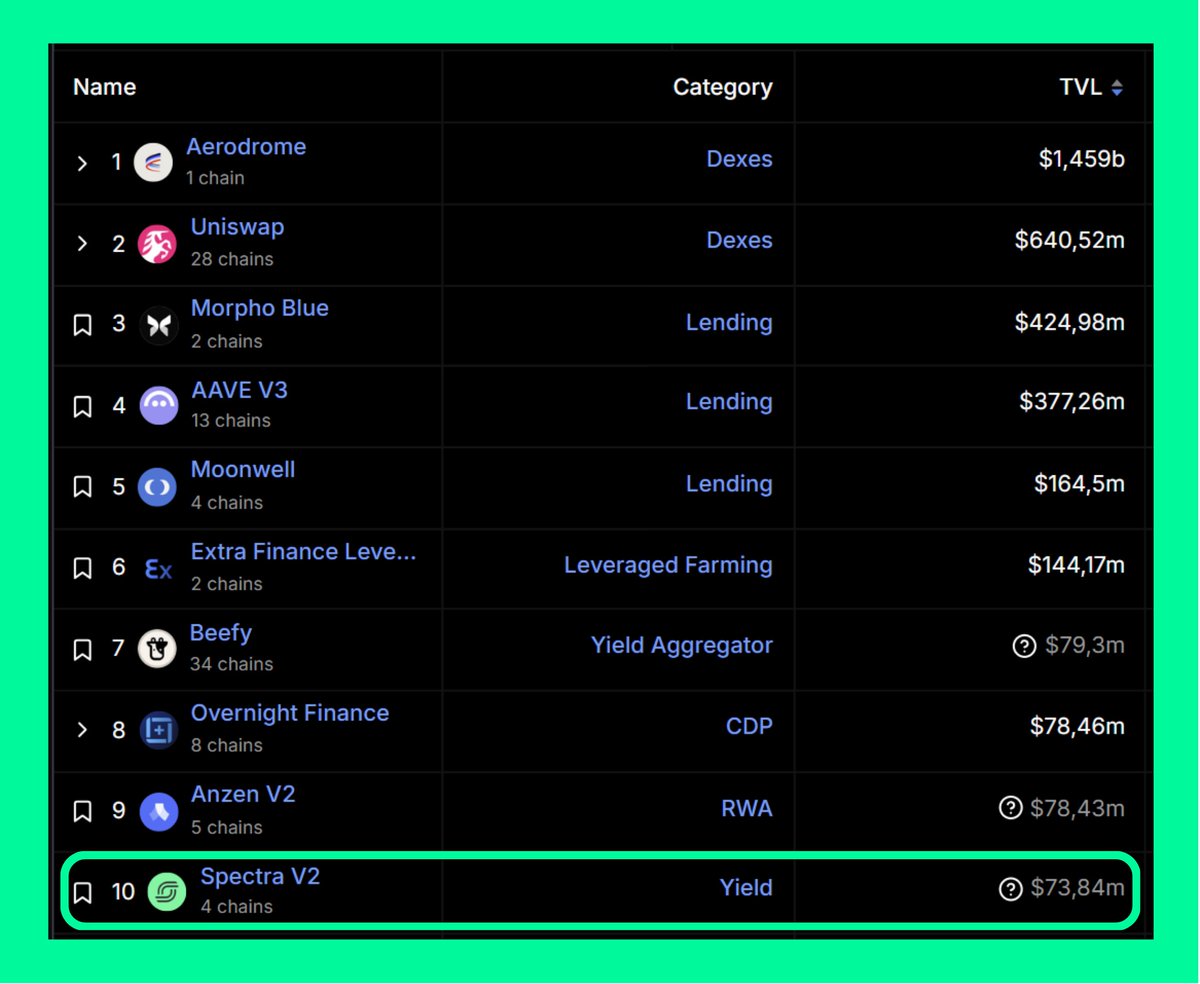Screen dimensions: 1200x984
Task: Bookmark the Spectra V2 row
Action: [x=83, y=892]
